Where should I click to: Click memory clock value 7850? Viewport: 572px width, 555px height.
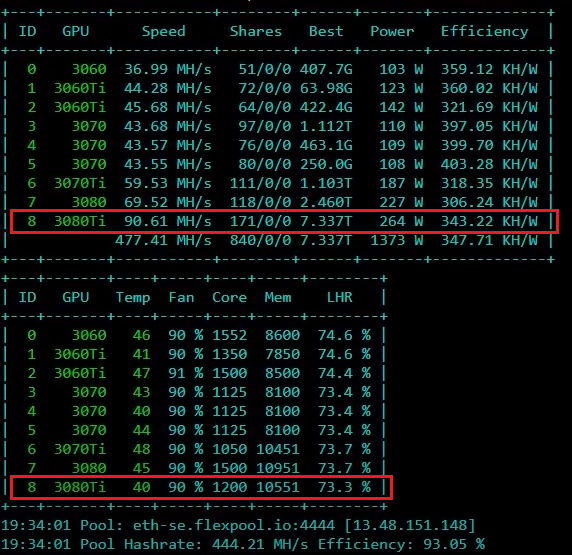[282, 354]
